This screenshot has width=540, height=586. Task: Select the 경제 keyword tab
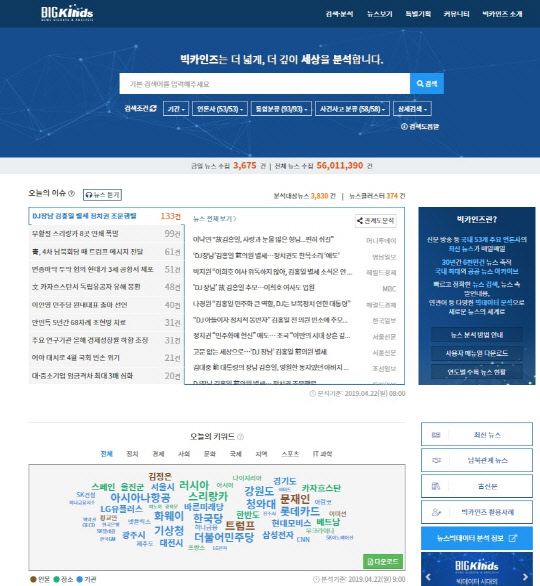(158, 454)
